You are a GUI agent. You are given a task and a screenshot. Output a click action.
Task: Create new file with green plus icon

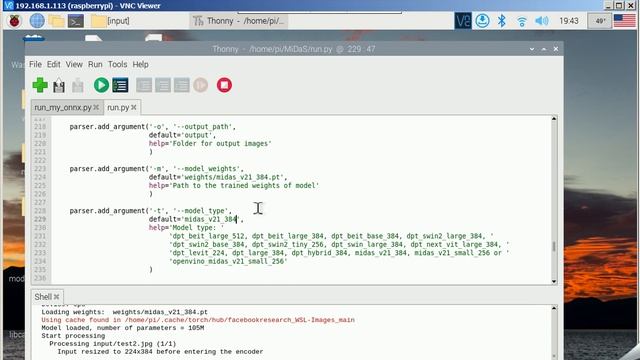40,85
